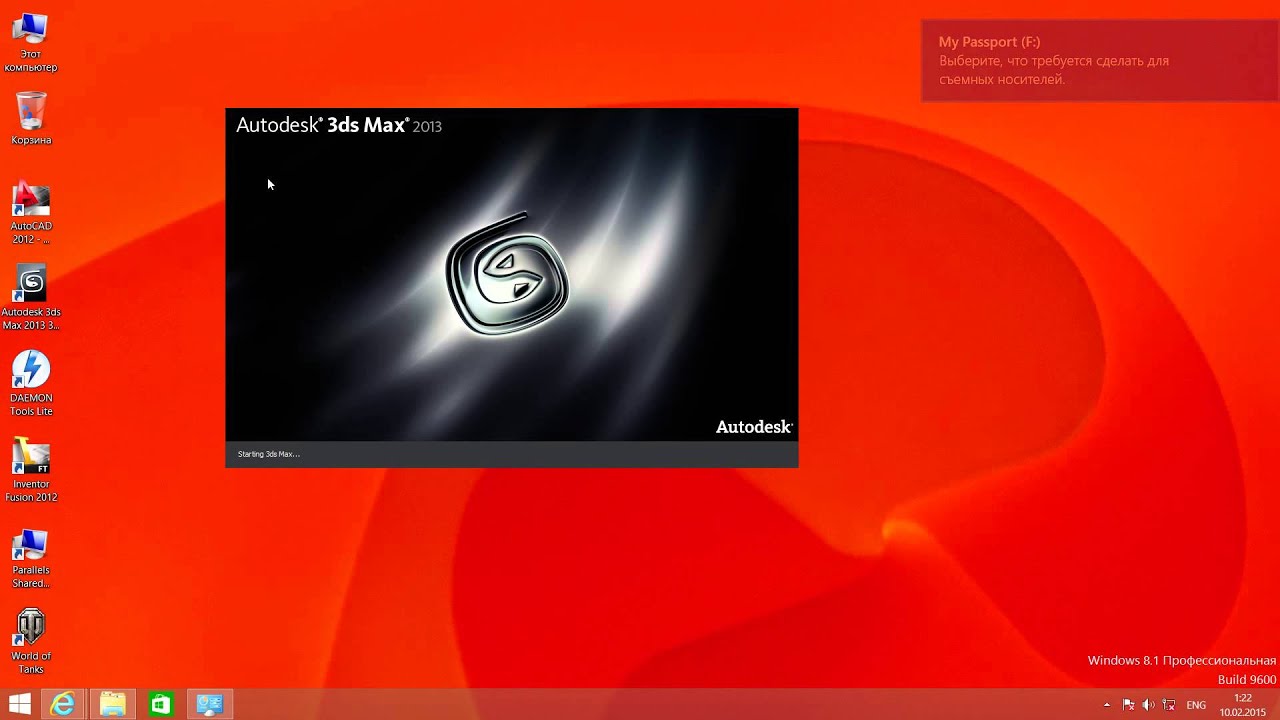Select the DAEMON Tools Lite shortcut
This screenshot has width=1280, height=720.
[31, 384]
